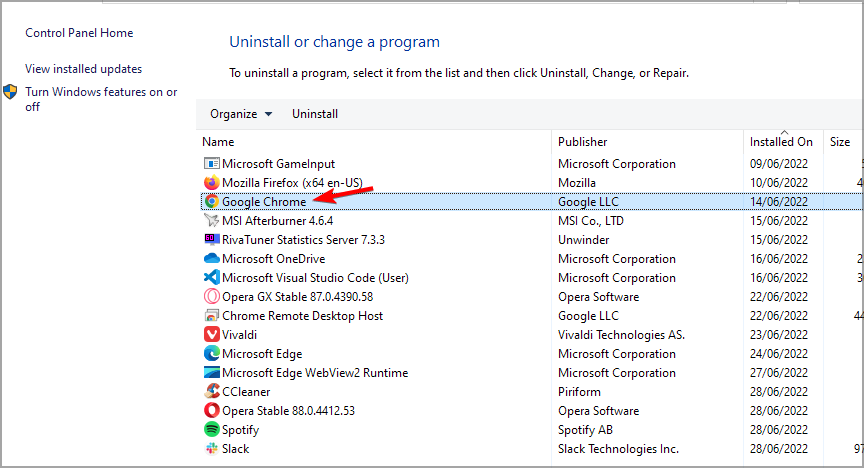The height and width of the screenshot is (468, 864).
Task: Click publisher Google LLC in Google Chrome row
Action: tap(588, 202)
